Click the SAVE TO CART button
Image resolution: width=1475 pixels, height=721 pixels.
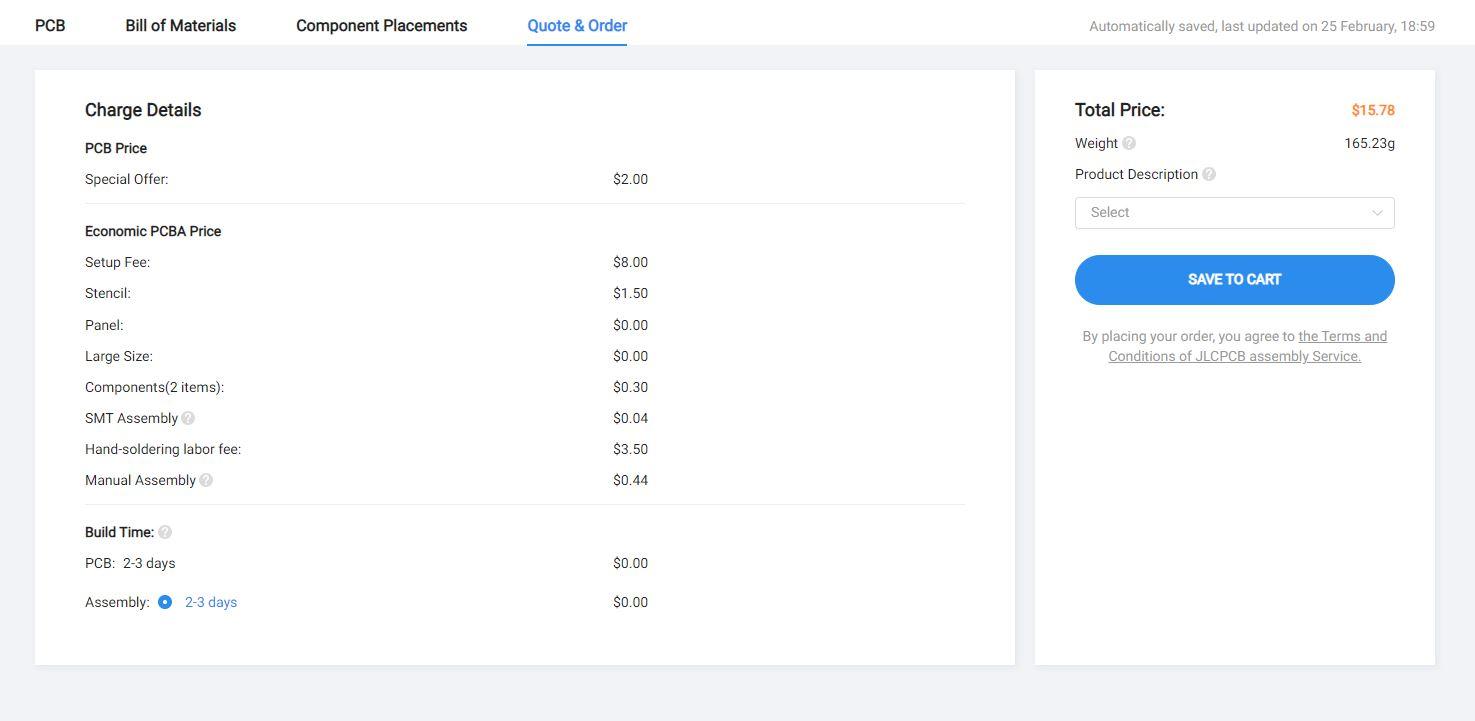click(1235, 280)
